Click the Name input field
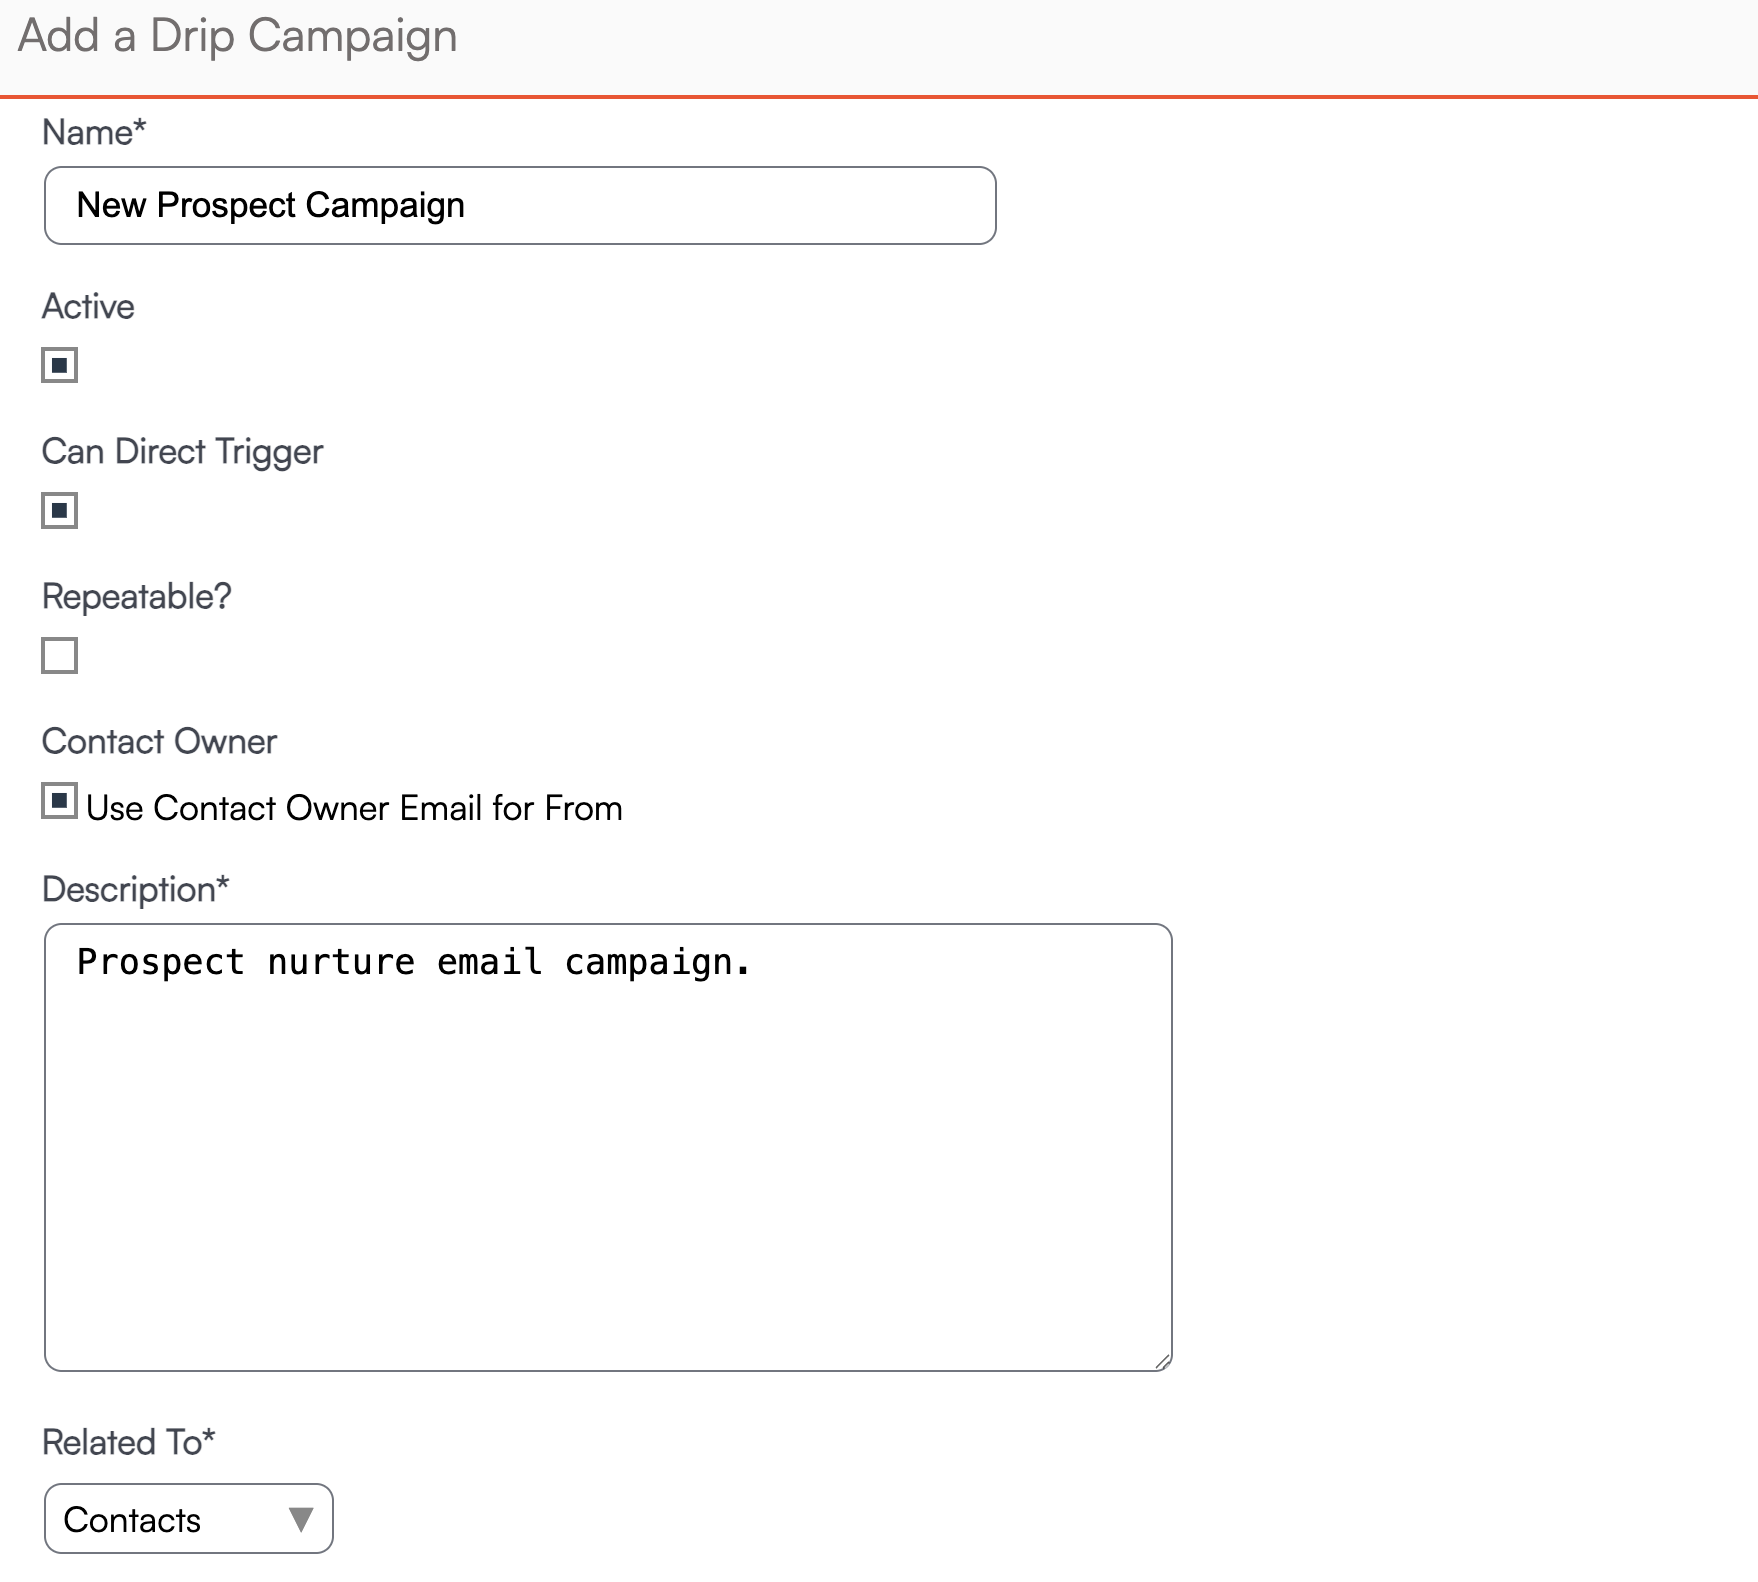The width and height of the screenshot is (1758, 1582). pyautogui.click(x=520, y=206)
